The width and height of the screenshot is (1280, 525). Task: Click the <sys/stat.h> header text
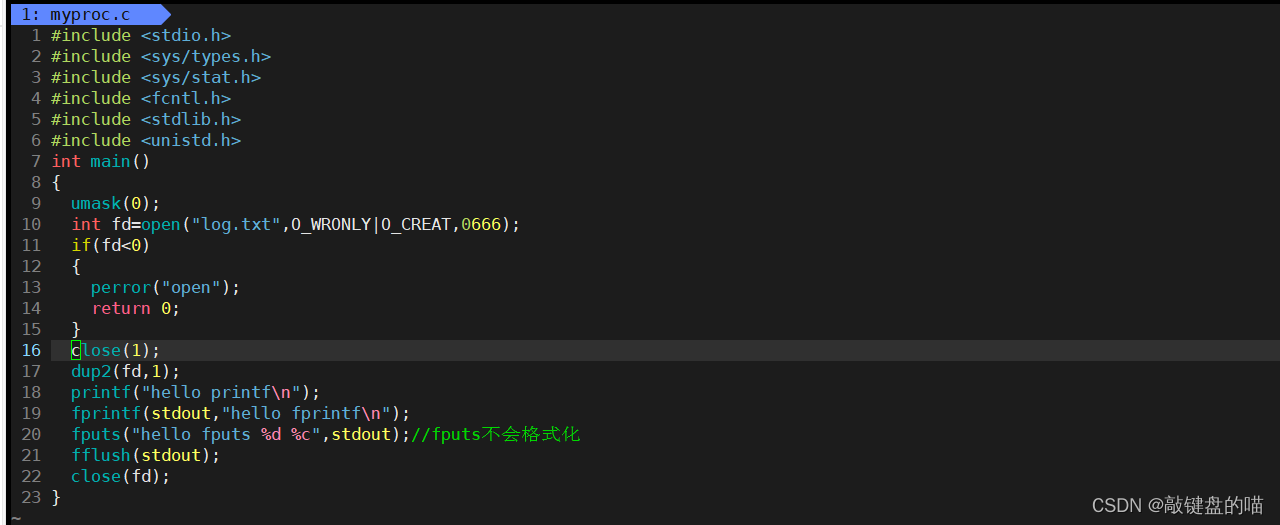201,78
